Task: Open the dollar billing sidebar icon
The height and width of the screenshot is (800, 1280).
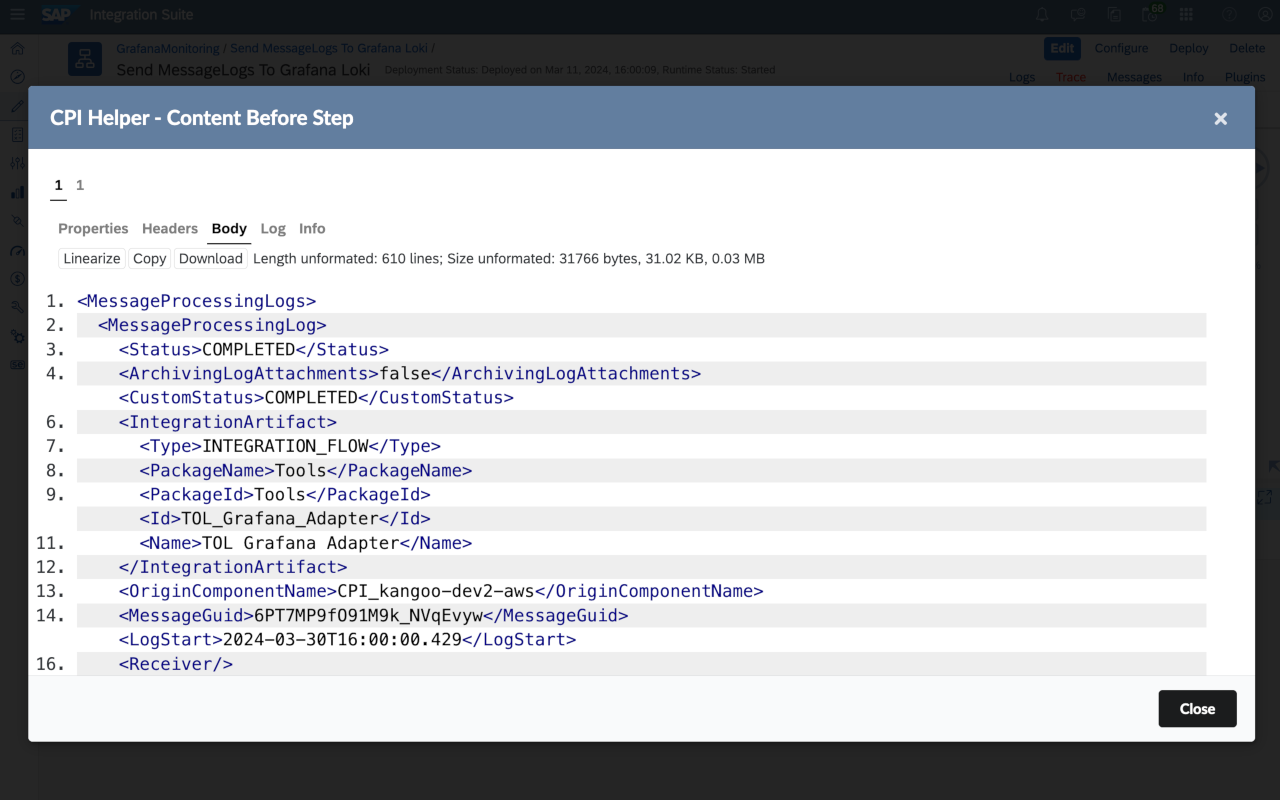Action: [16, 279]
